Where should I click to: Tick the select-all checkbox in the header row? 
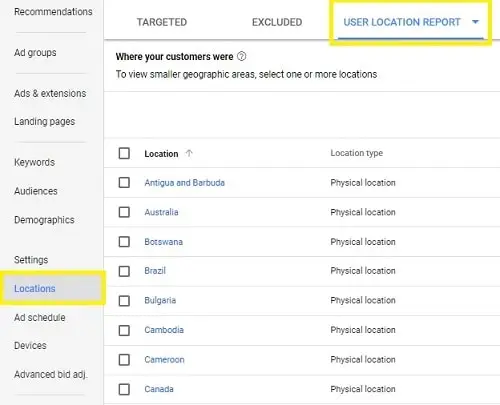(x=124, y=153)
